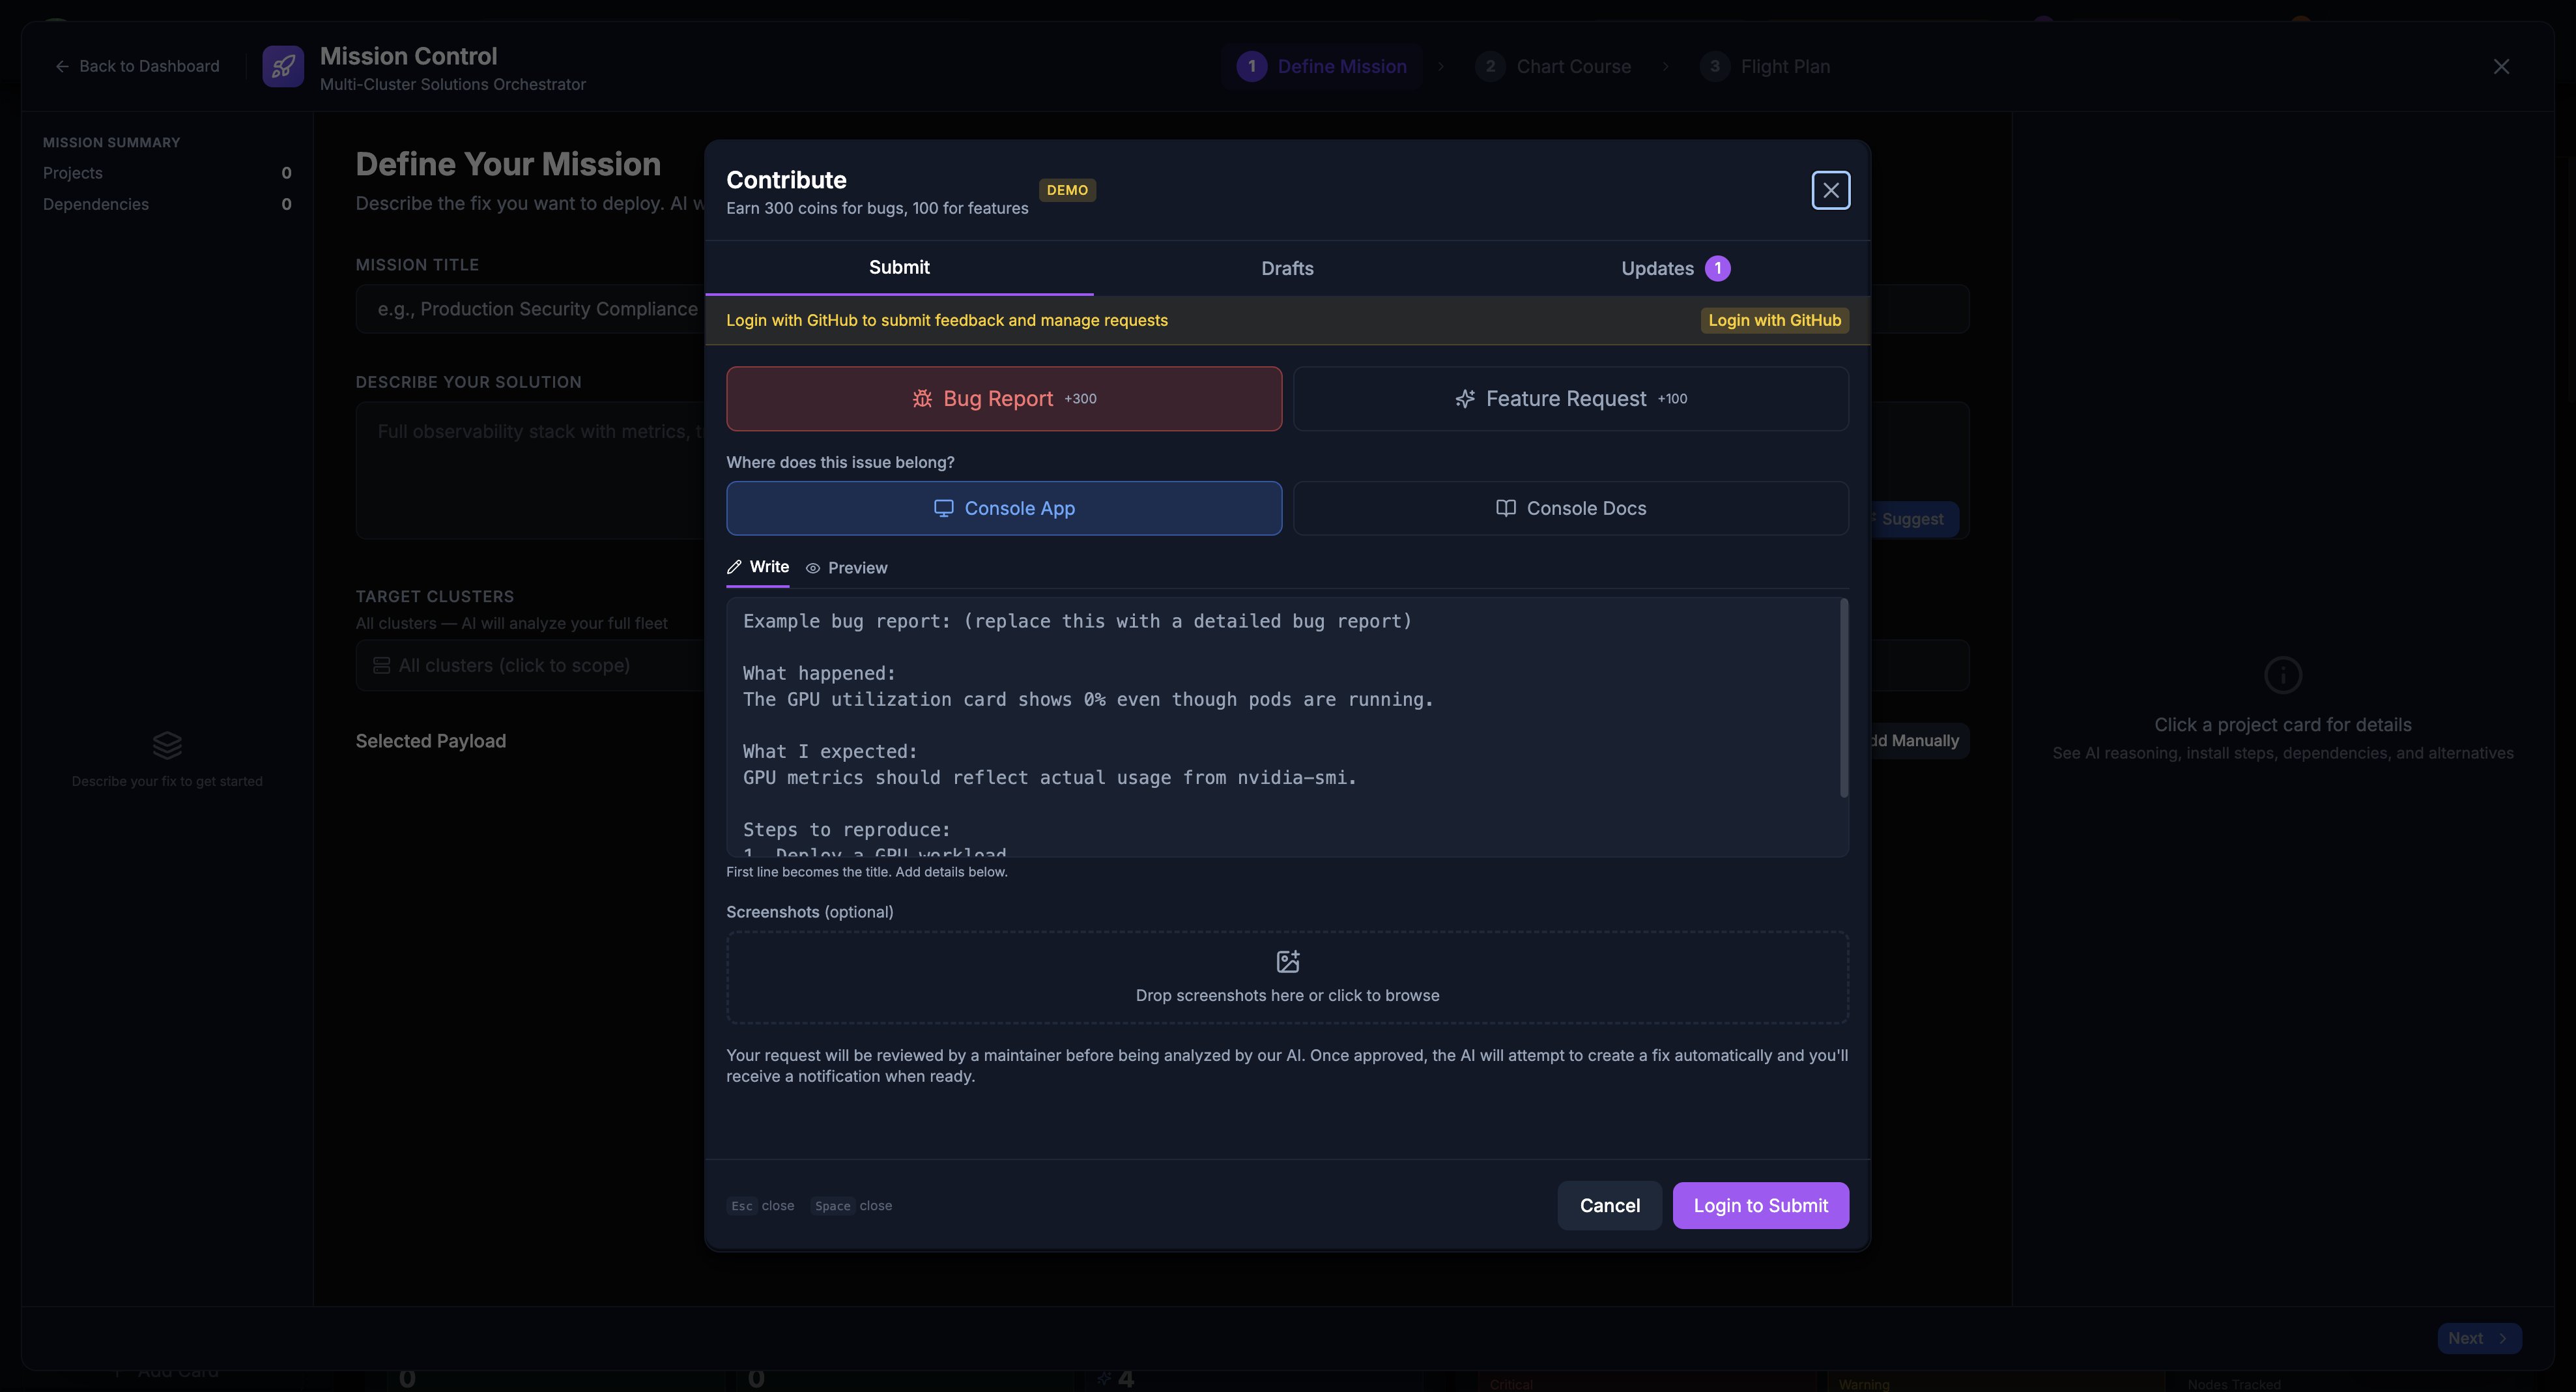Click the Login with GitHub button

point(1774,320)
